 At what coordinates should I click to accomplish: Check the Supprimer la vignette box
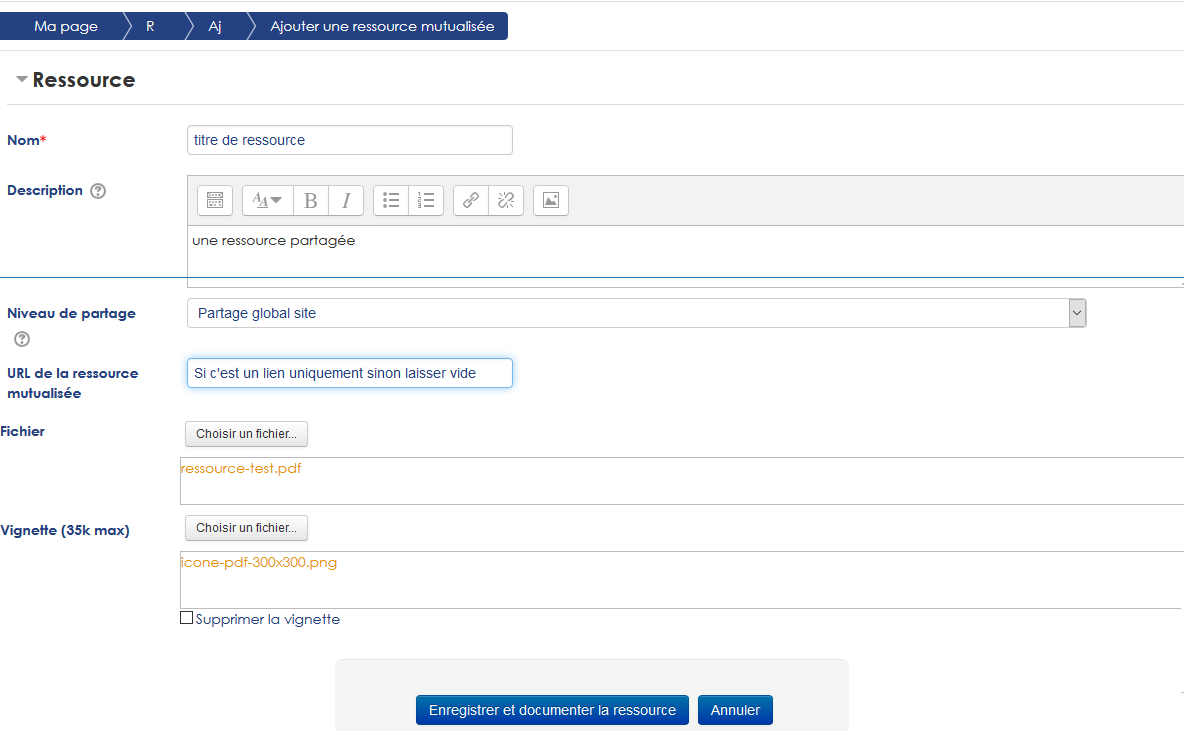pyautogui.click(x=186, y=618)
